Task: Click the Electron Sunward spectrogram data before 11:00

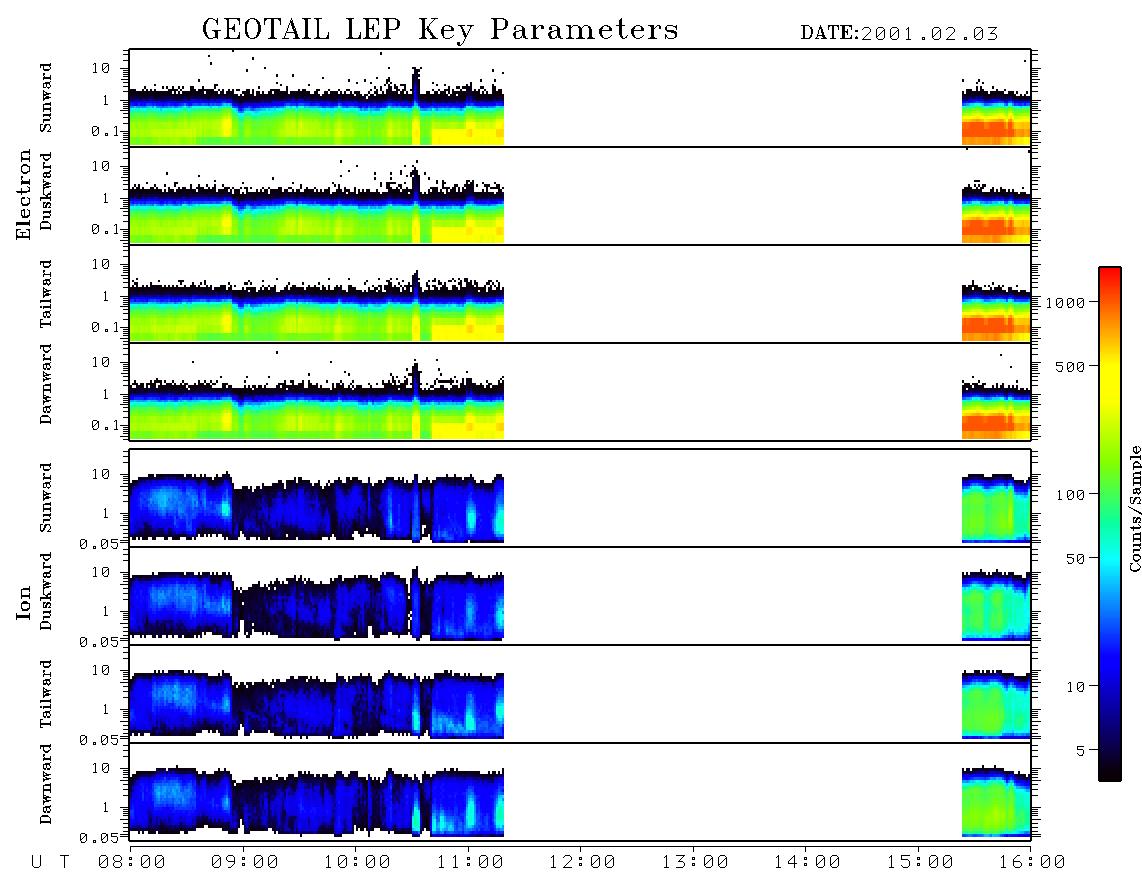Action: tap(316, 117)
